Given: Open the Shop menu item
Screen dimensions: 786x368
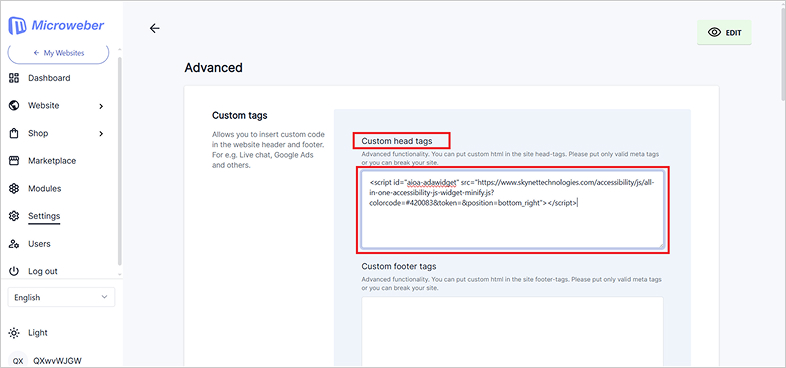Looking at the screenshot, I should pos(38,133).
